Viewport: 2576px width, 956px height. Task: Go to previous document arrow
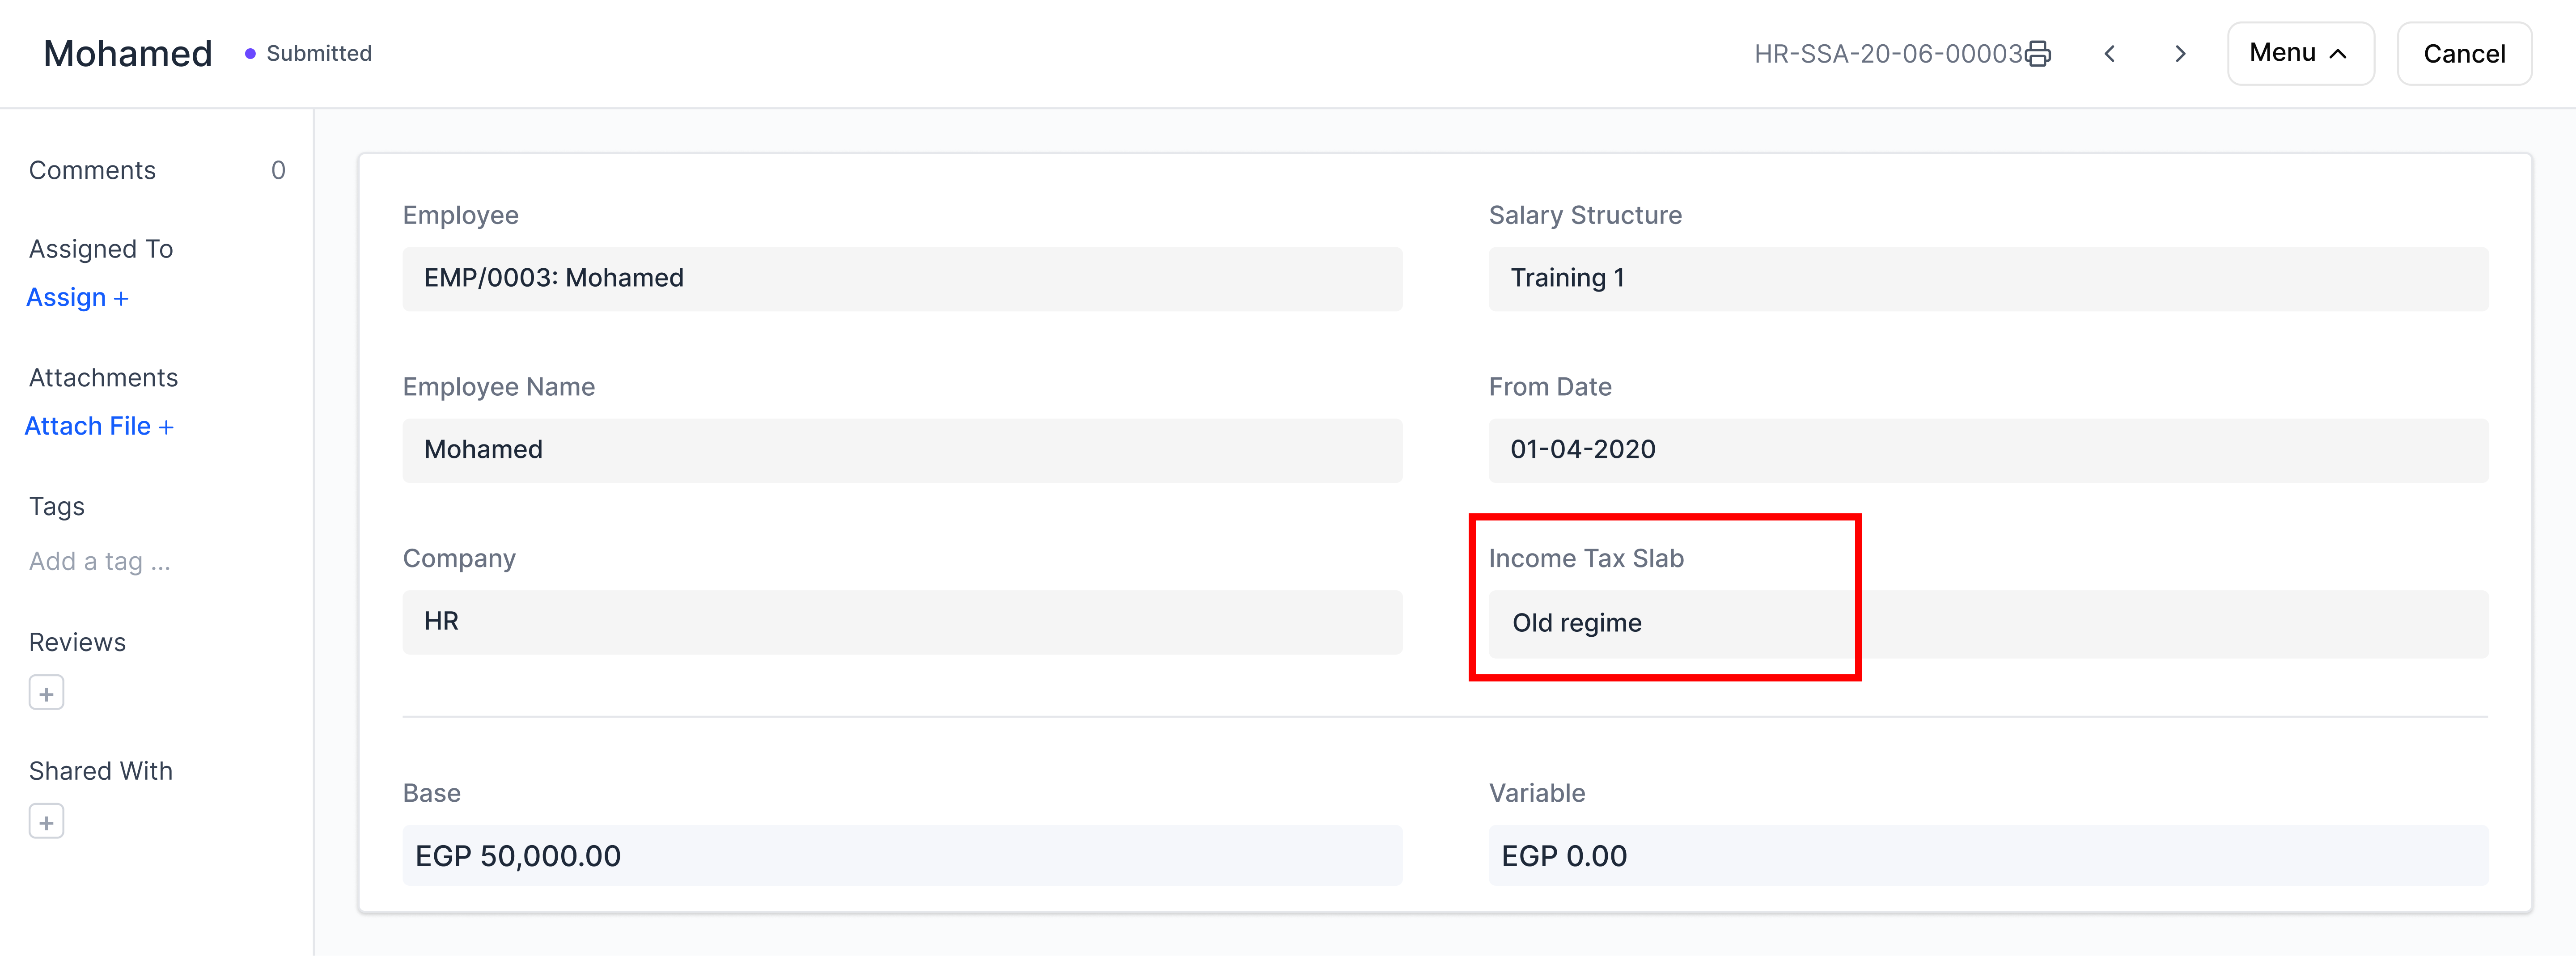tap(2109, 54)
